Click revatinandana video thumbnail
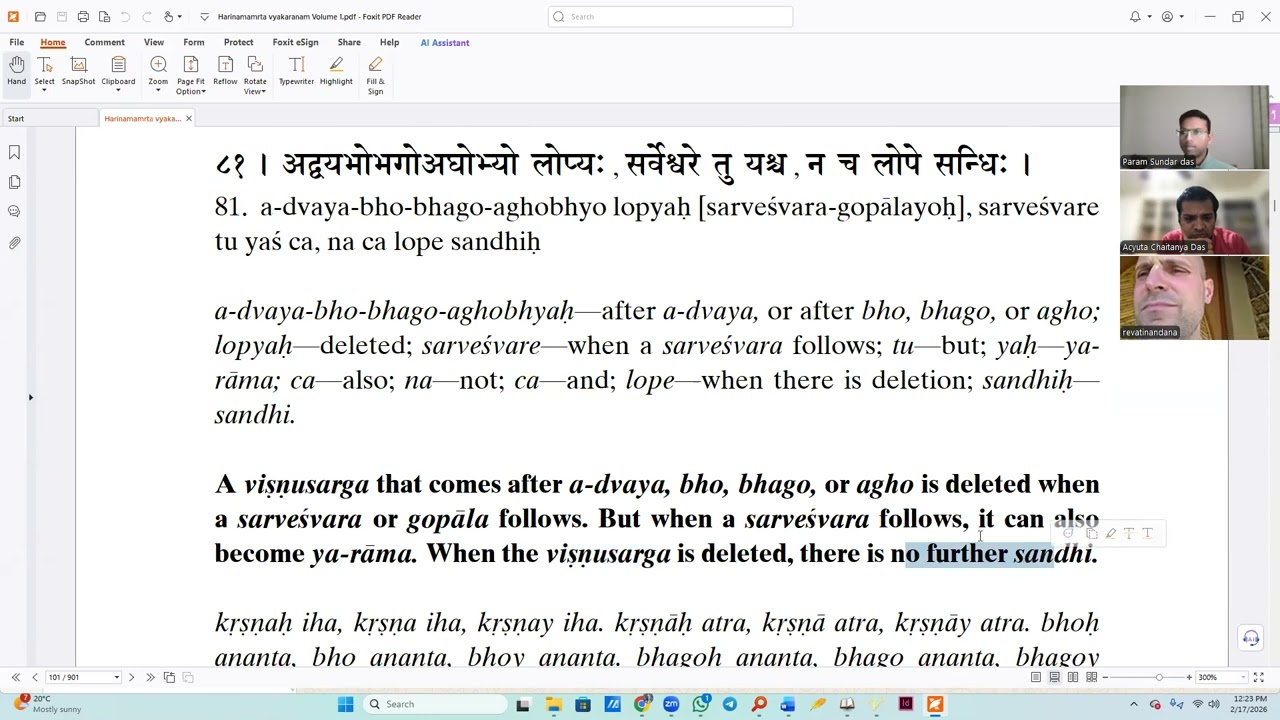Image resolution: width=1280 pixels, height=720 pixels. point(1194,298)
